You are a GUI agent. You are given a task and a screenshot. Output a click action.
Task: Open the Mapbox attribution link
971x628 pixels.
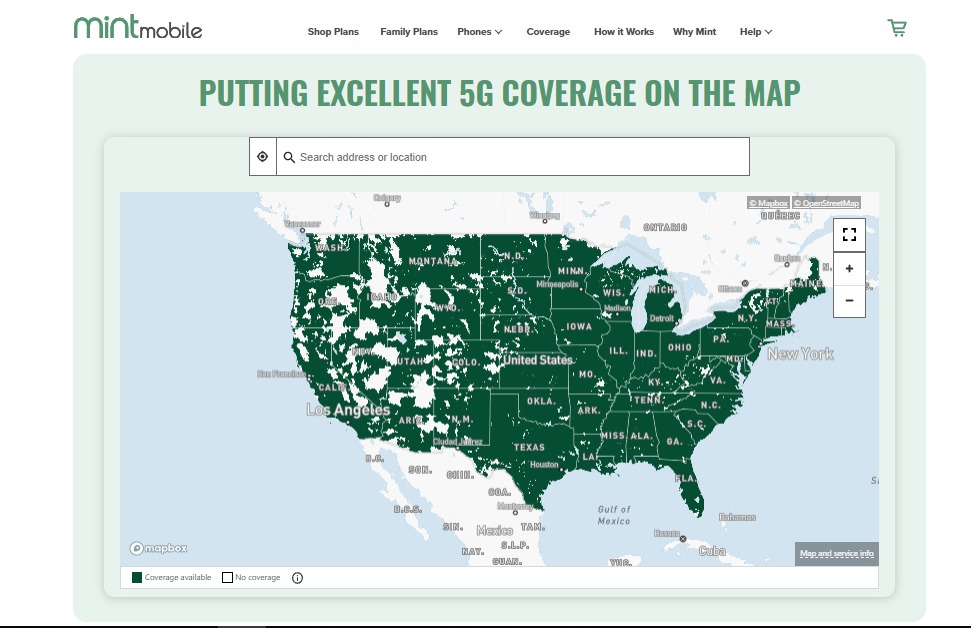(768, 203)
